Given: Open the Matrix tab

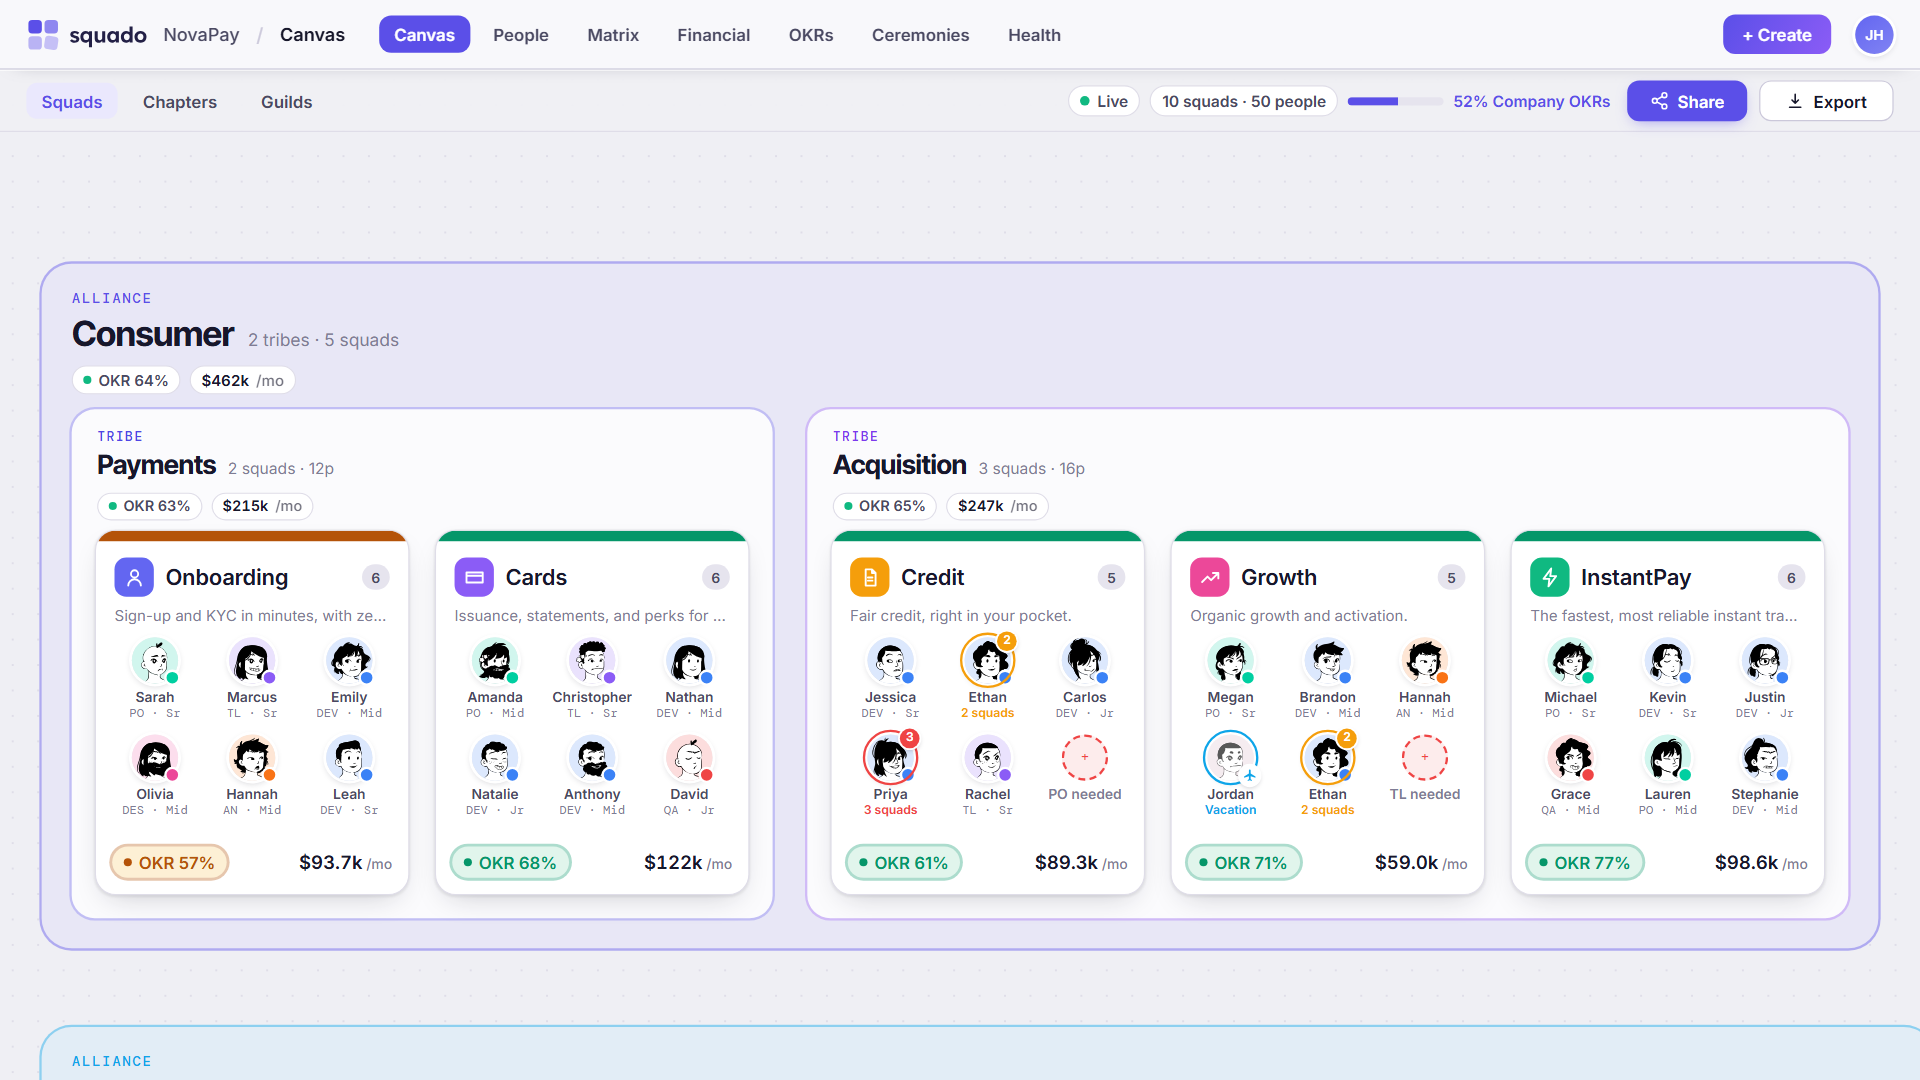Looking at the screenshot, I should [613, 35].
